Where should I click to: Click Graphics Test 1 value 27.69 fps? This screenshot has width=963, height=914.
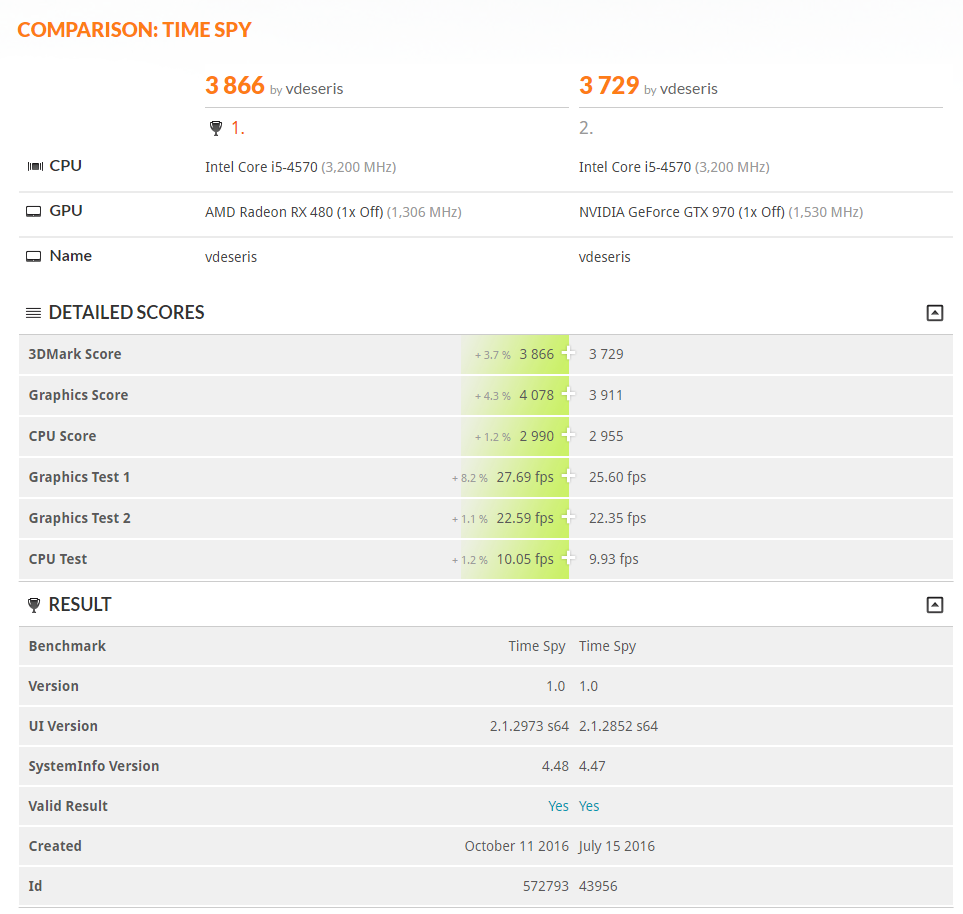pyautogui.click(x=525, y=477)
